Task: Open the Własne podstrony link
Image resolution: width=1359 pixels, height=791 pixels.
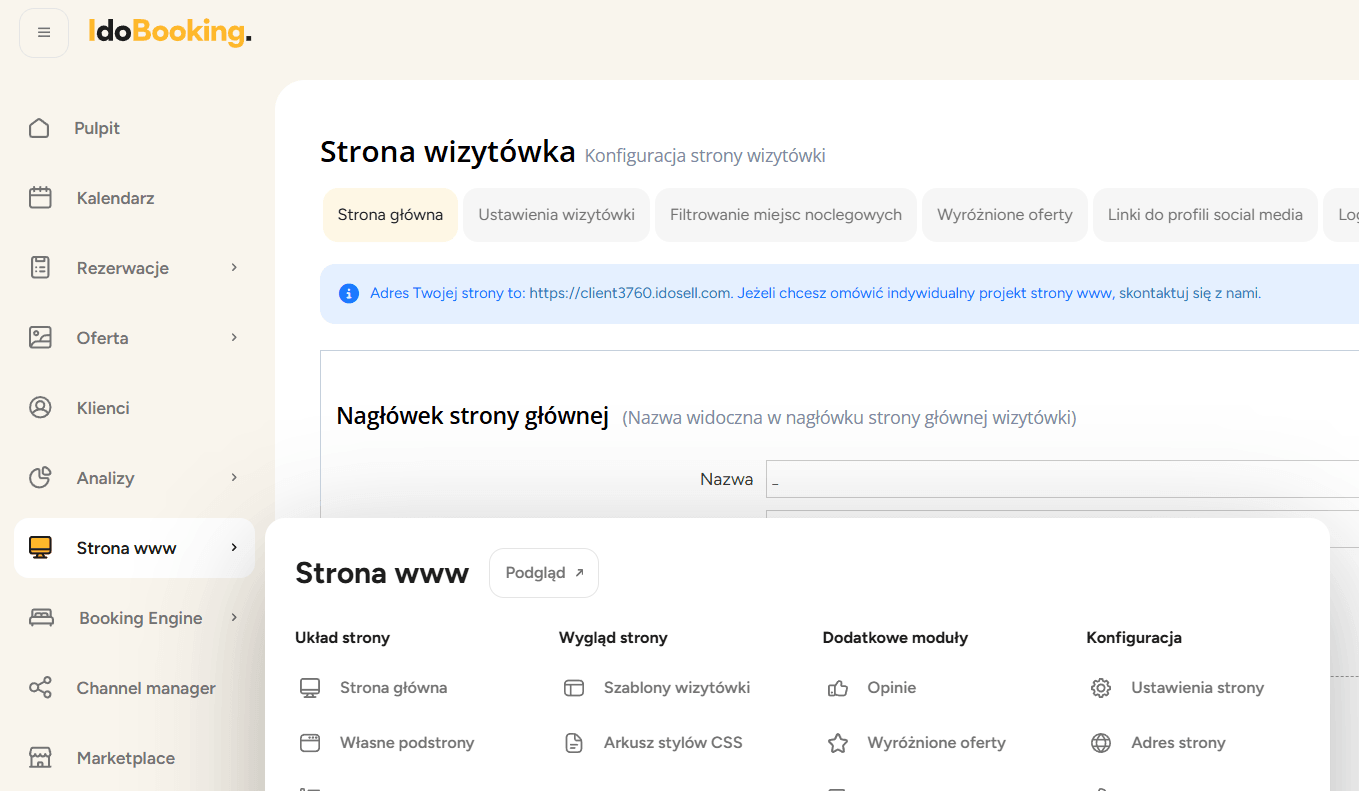Action: (x=406, y=743)
